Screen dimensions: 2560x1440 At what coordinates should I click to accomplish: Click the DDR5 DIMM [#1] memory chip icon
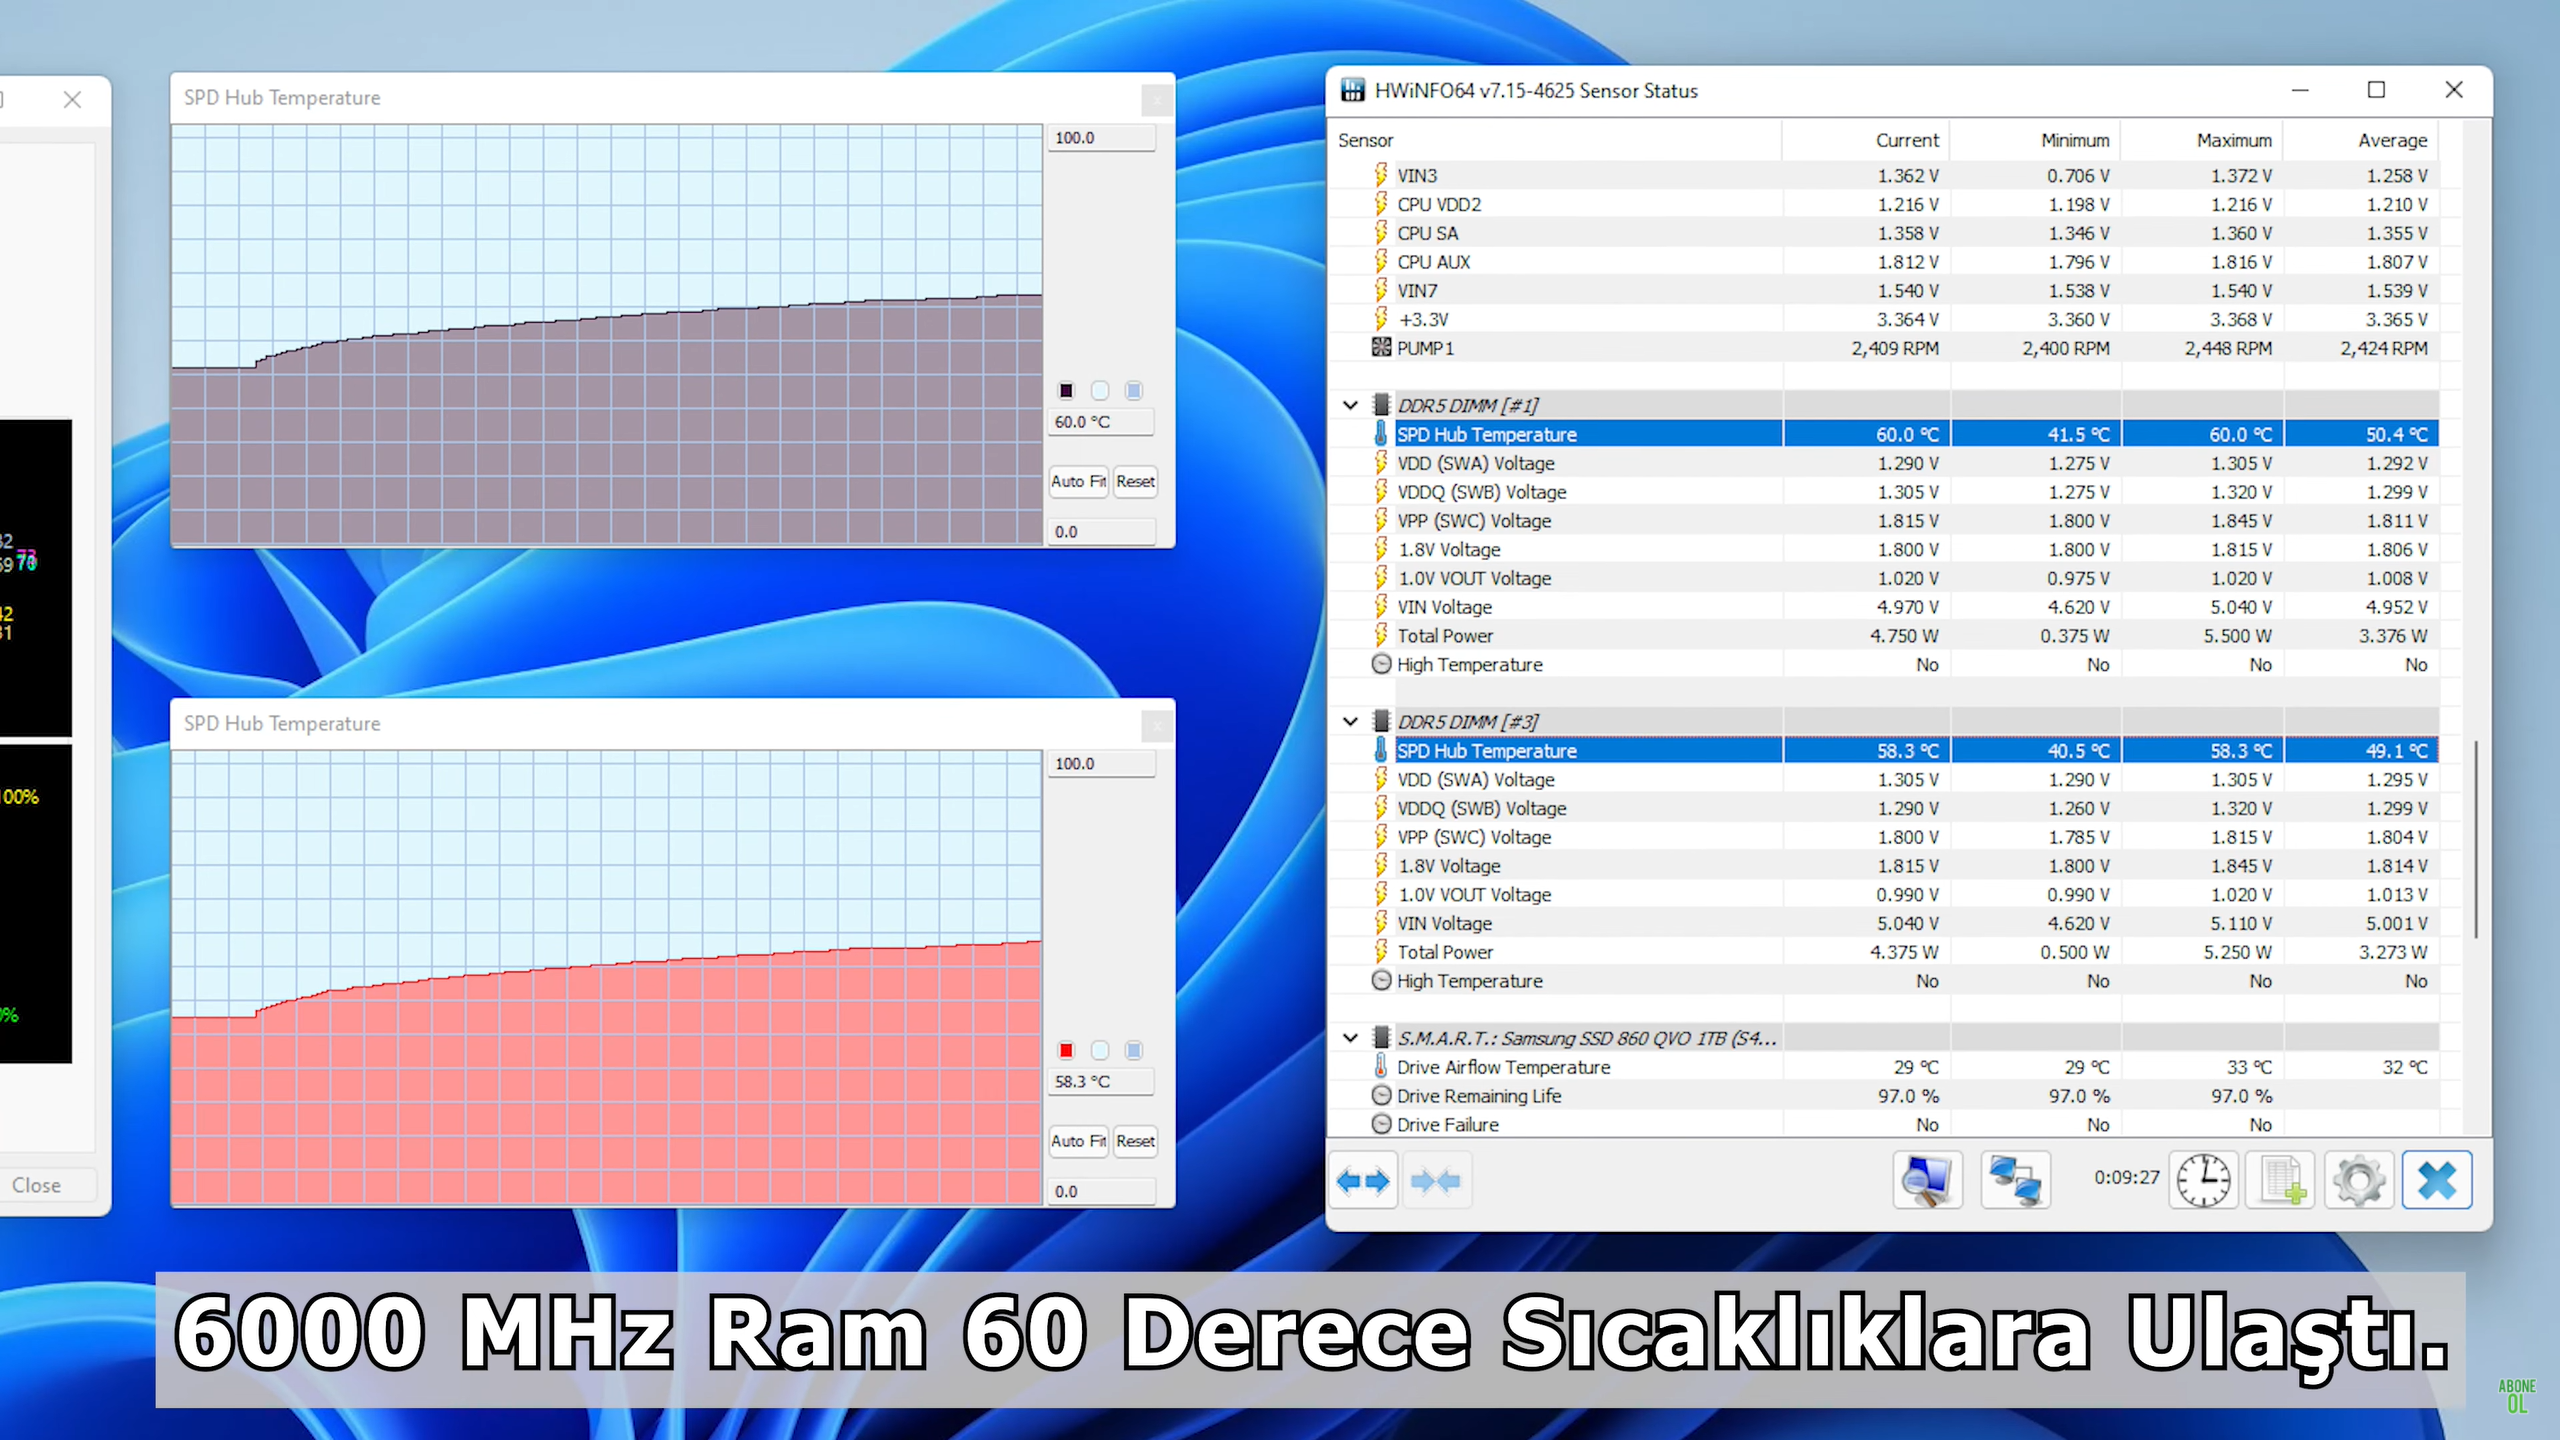[1381, 405]
